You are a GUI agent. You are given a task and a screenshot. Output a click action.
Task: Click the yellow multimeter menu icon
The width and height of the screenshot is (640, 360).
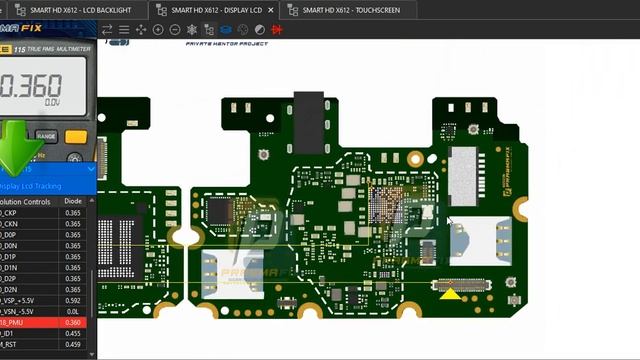click(x=76, y=137)
